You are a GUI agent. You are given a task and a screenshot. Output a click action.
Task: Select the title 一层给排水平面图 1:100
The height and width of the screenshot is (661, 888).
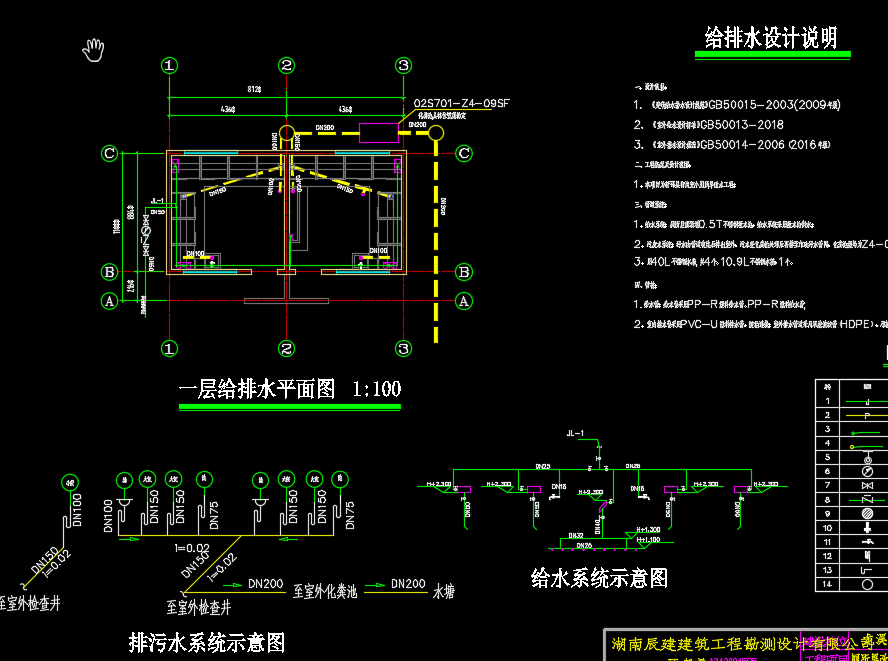289,389
